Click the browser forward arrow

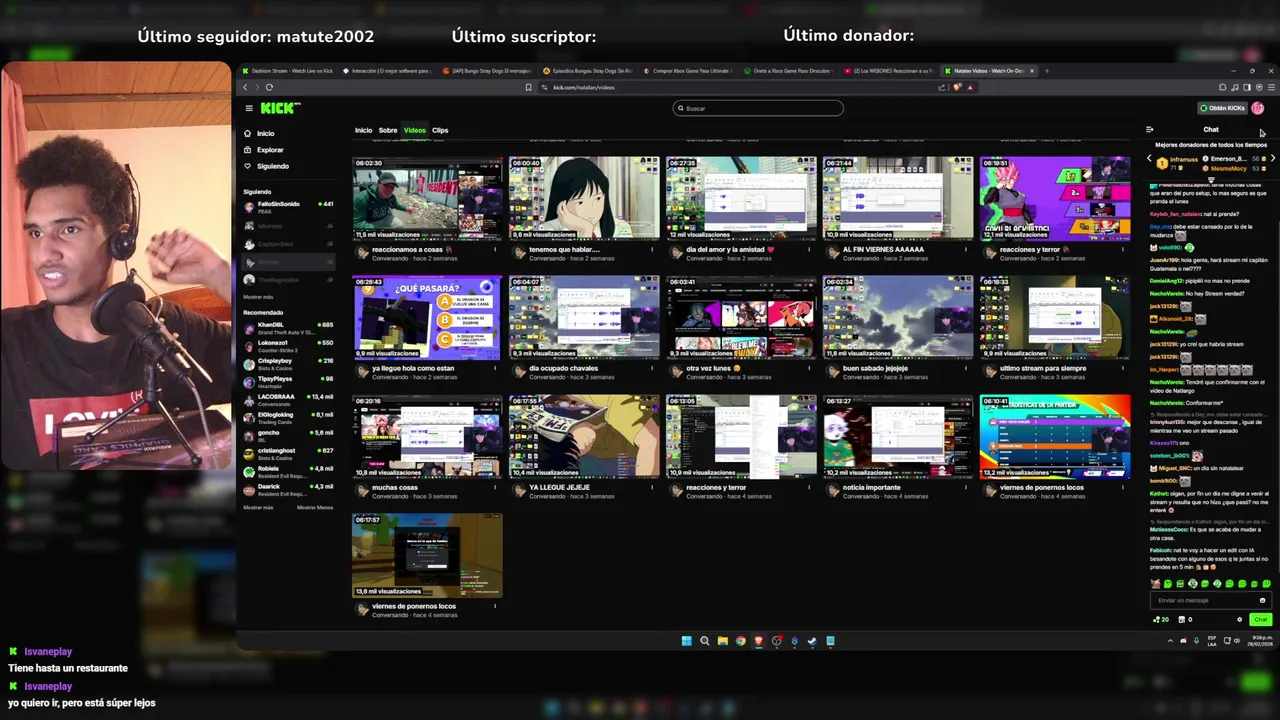pyautogui.click(x=257, y=87)
